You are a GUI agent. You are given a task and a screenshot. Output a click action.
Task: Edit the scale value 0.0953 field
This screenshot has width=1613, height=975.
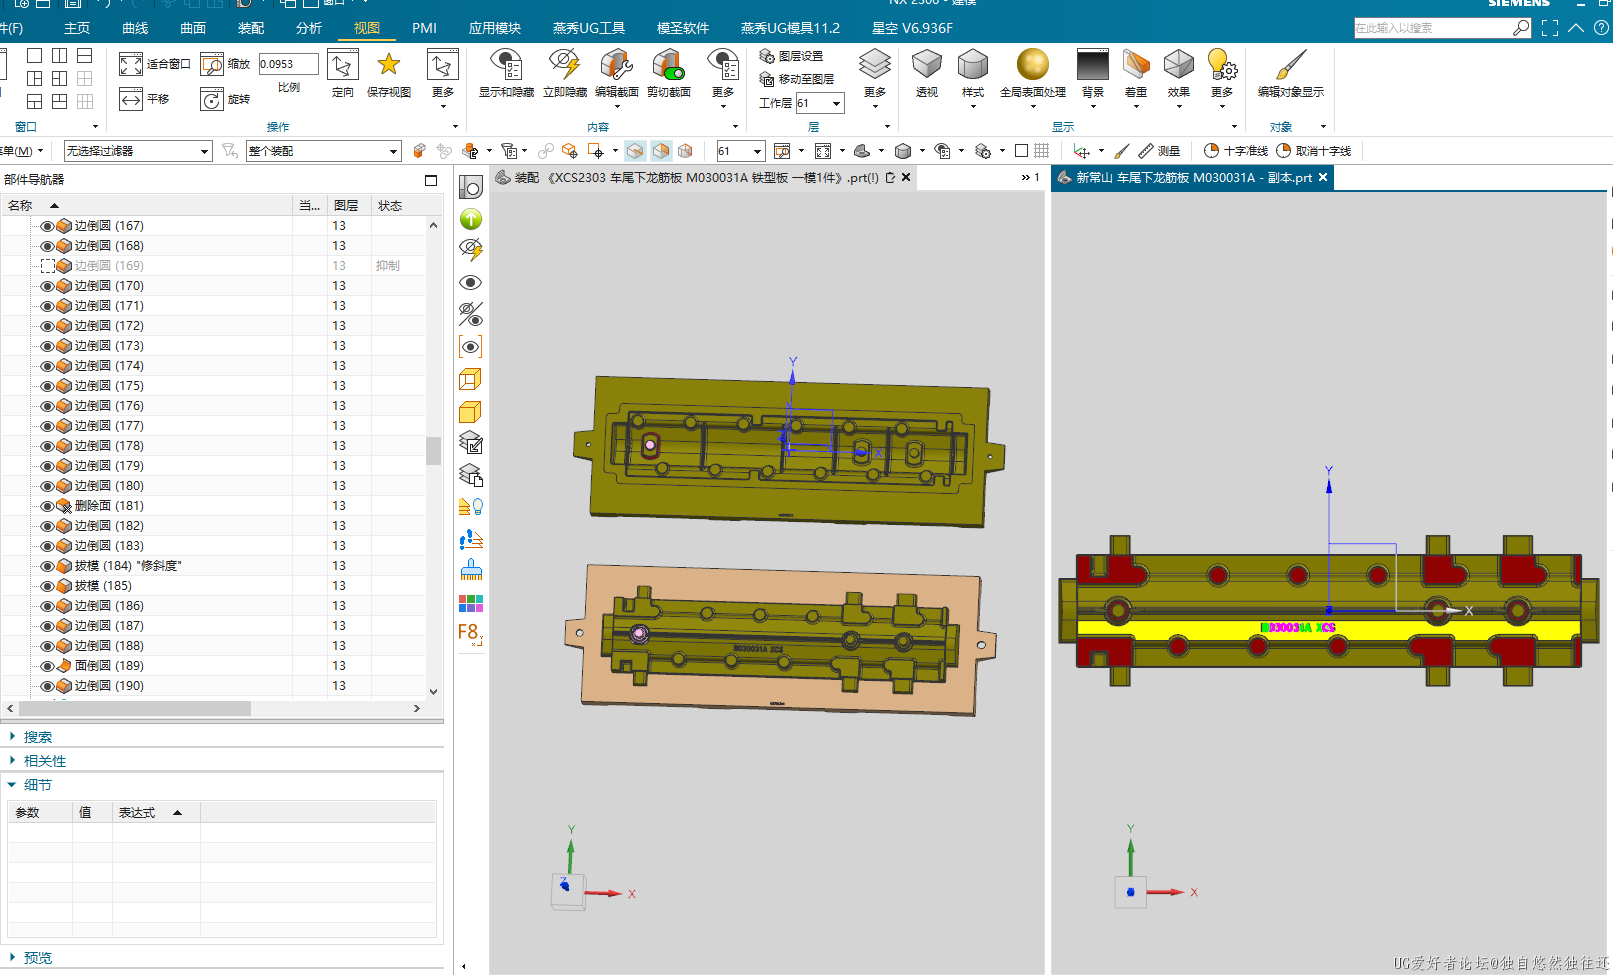tap(288, 64)
